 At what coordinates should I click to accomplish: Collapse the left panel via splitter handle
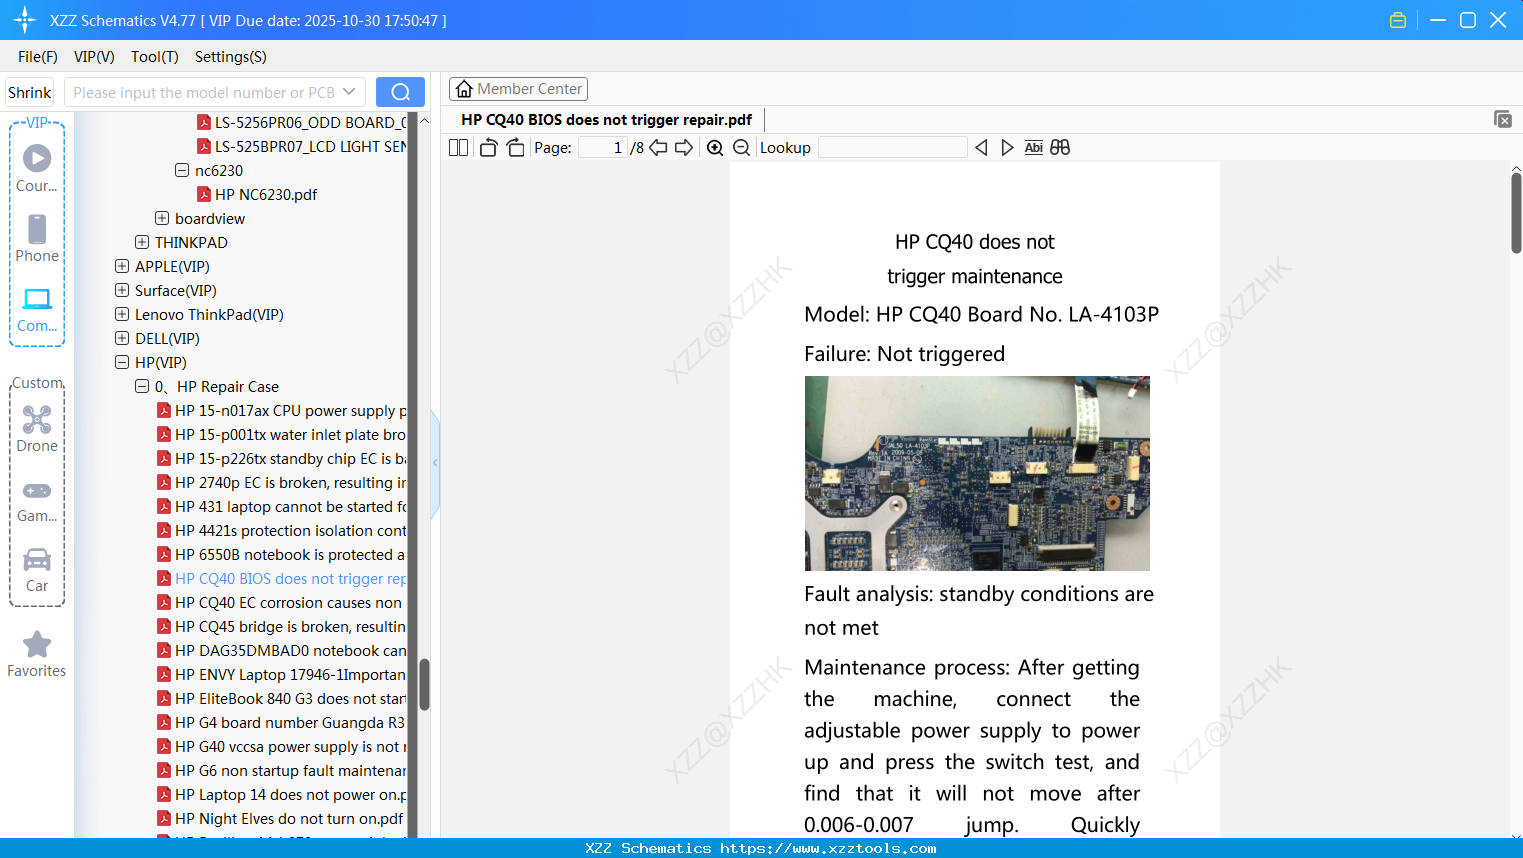(x=435, y=463)
